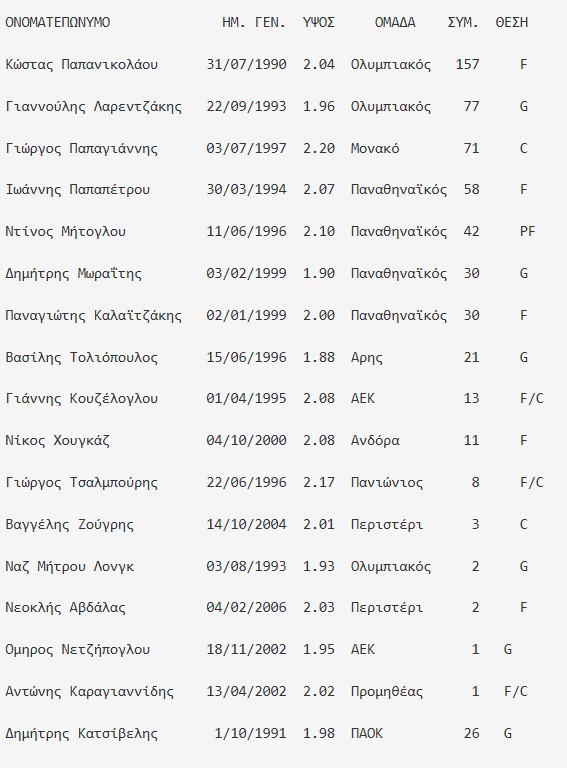Click the team Προμηθέας

coord(387,692)
